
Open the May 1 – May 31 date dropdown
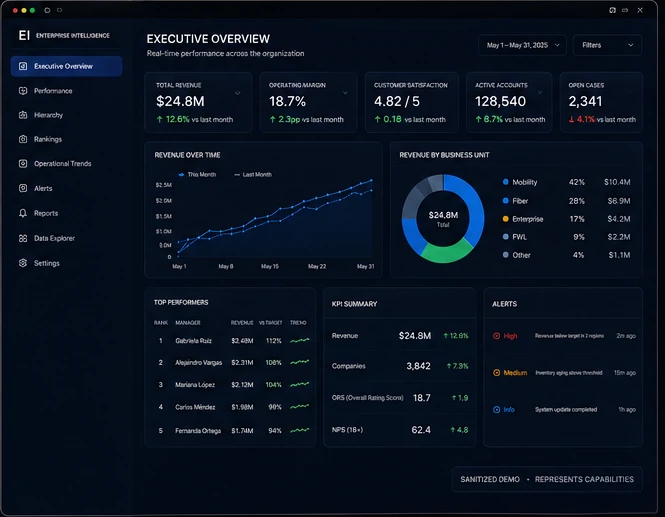[522, 45]
